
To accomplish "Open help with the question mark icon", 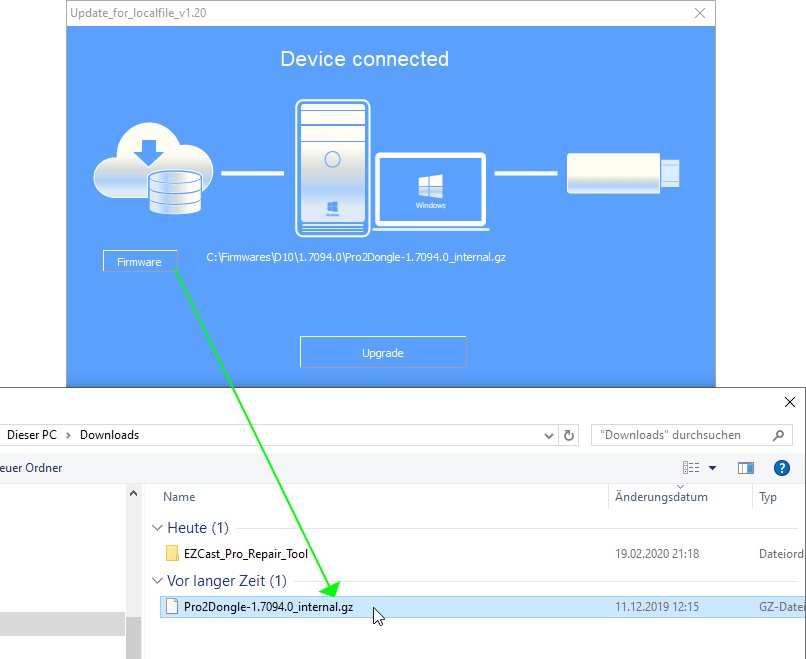I will [781, 468].
